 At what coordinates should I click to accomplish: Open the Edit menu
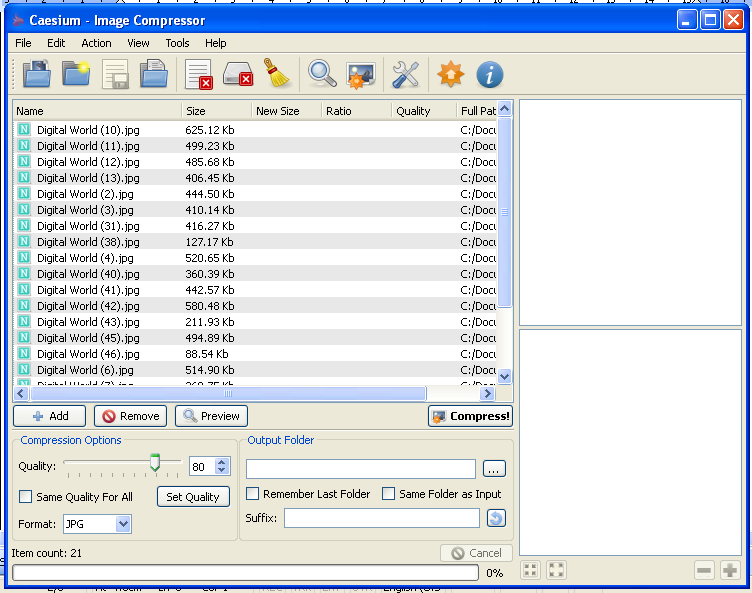point(56,43)
